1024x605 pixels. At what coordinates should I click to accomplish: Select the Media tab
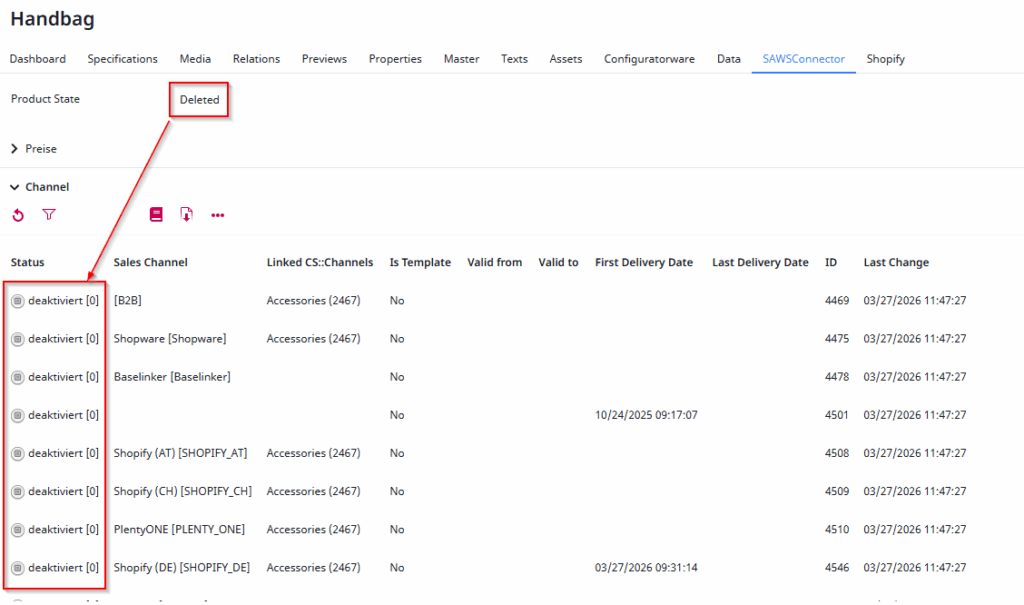point(195,59)
